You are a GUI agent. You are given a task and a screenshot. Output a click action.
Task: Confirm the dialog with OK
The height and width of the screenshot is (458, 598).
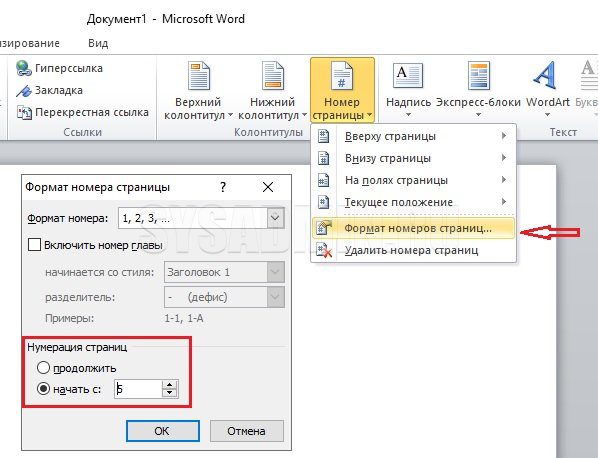[163, 431]
